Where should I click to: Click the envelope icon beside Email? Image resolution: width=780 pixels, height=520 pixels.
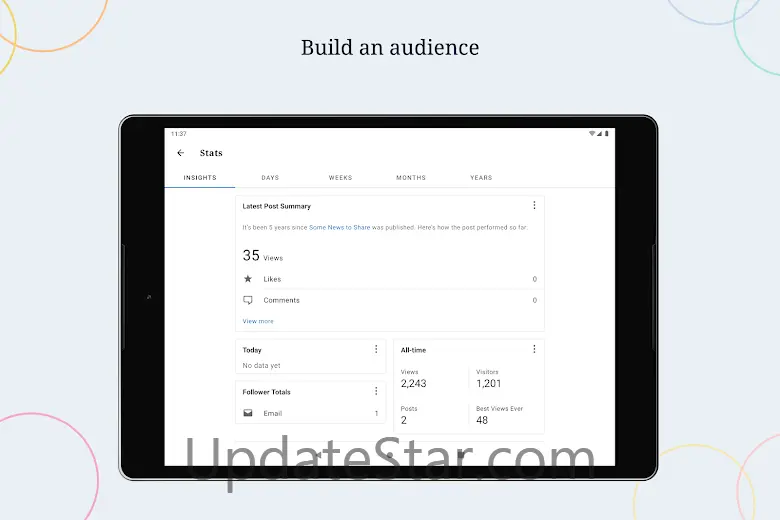click(x=248, y=413)
